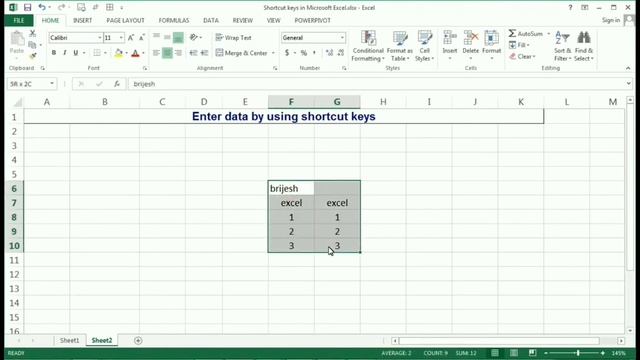Click the Undo arrow icon
Image resolution: width=640 pixels, height=360 pixels.
[x=42, y=7]
